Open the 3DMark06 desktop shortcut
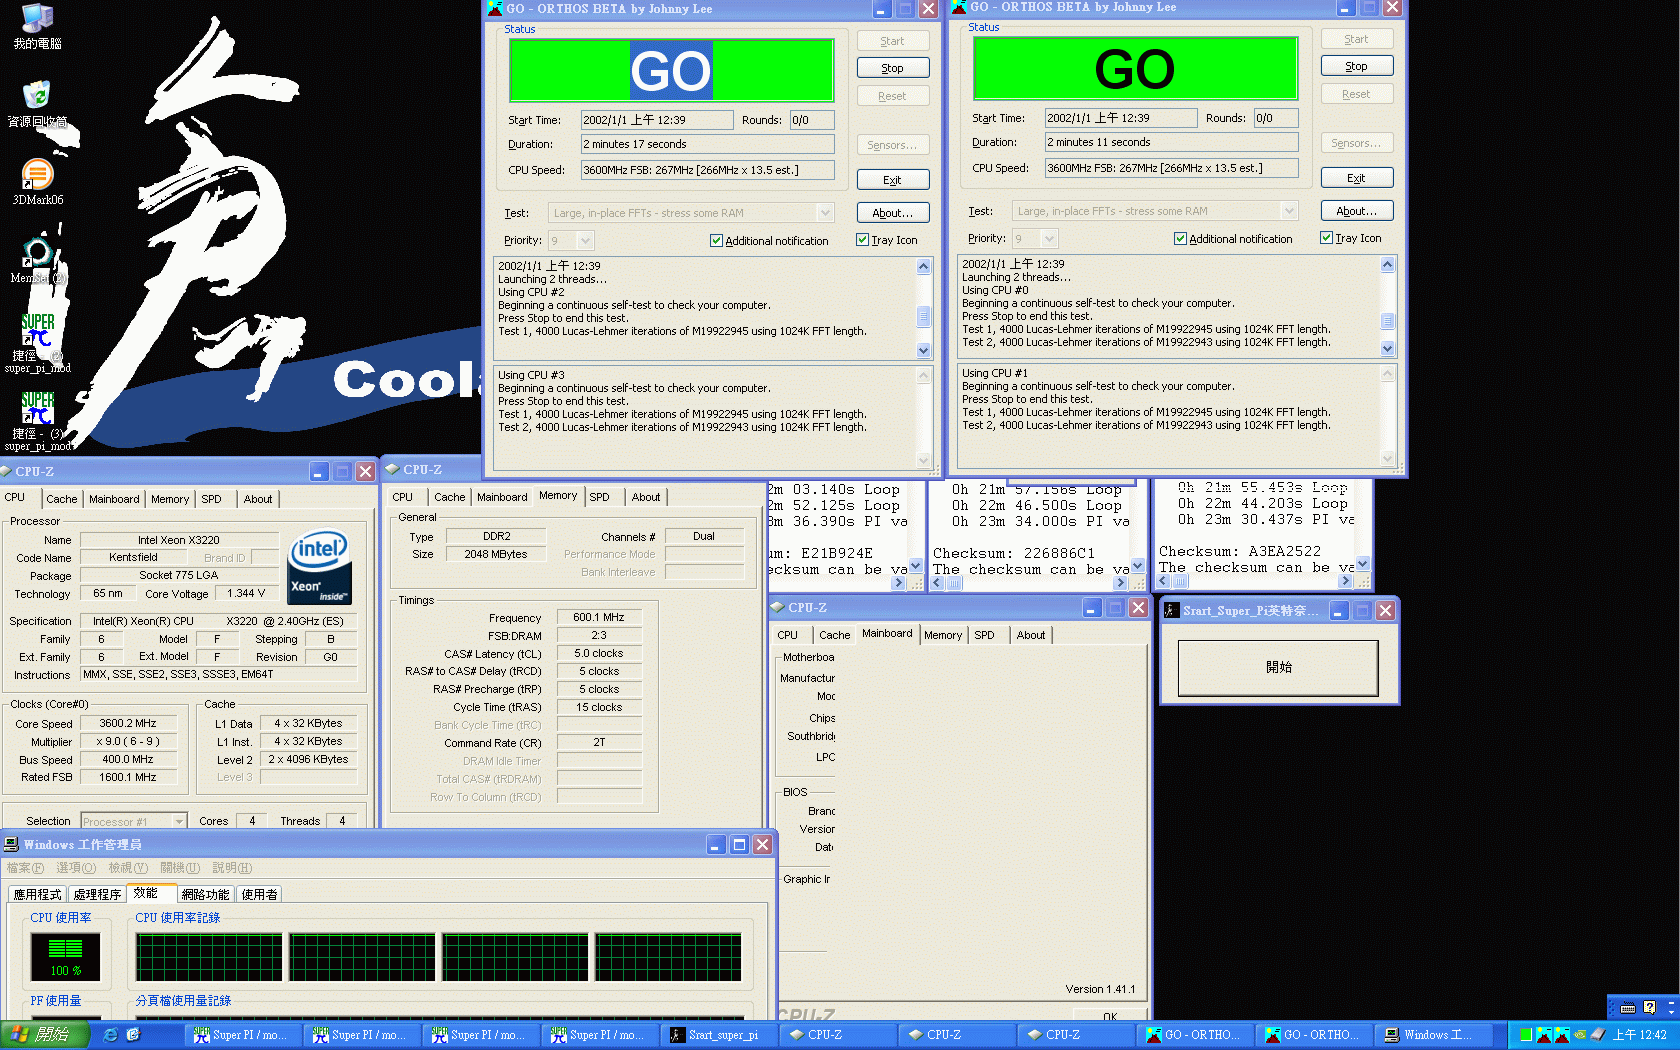Screen dimensions: 1680x1050 [37, 175]
